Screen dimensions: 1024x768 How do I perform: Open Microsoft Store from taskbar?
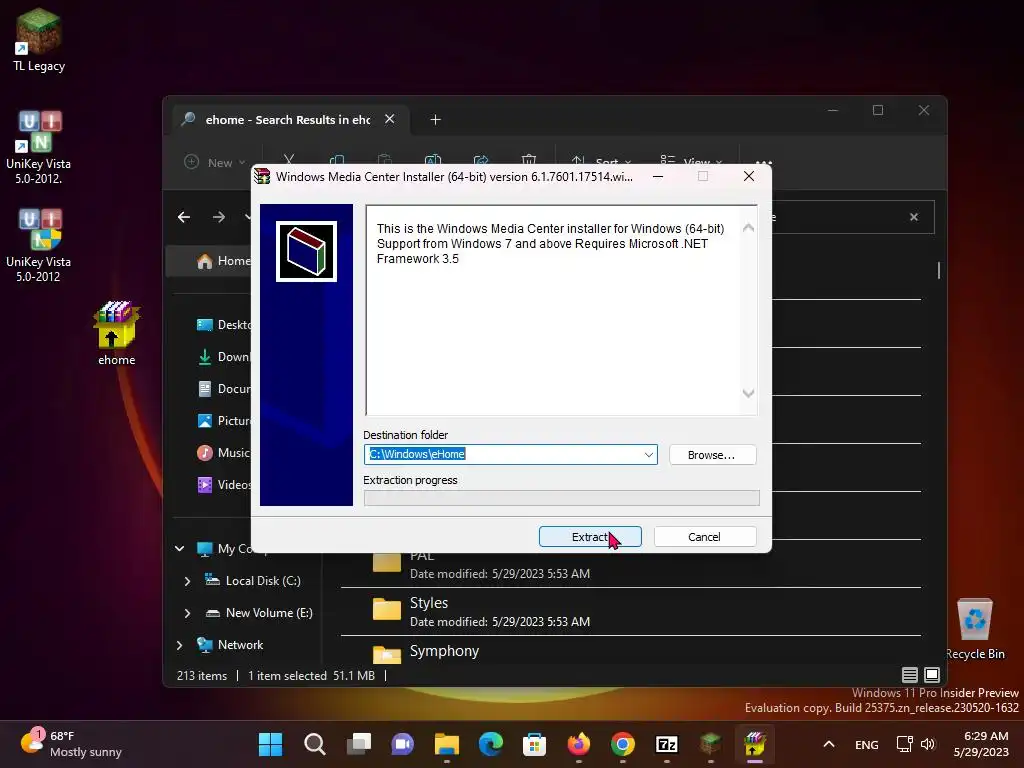point(534,744)
